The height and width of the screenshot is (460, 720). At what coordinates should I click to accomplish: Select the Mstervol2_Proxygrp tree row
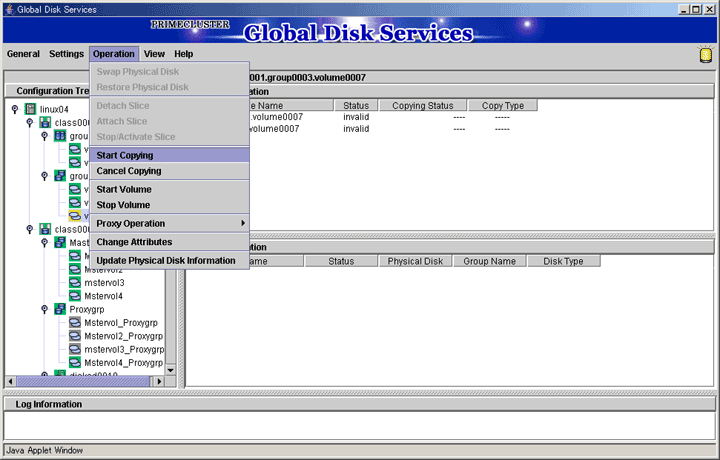click(x=124, y=336)
